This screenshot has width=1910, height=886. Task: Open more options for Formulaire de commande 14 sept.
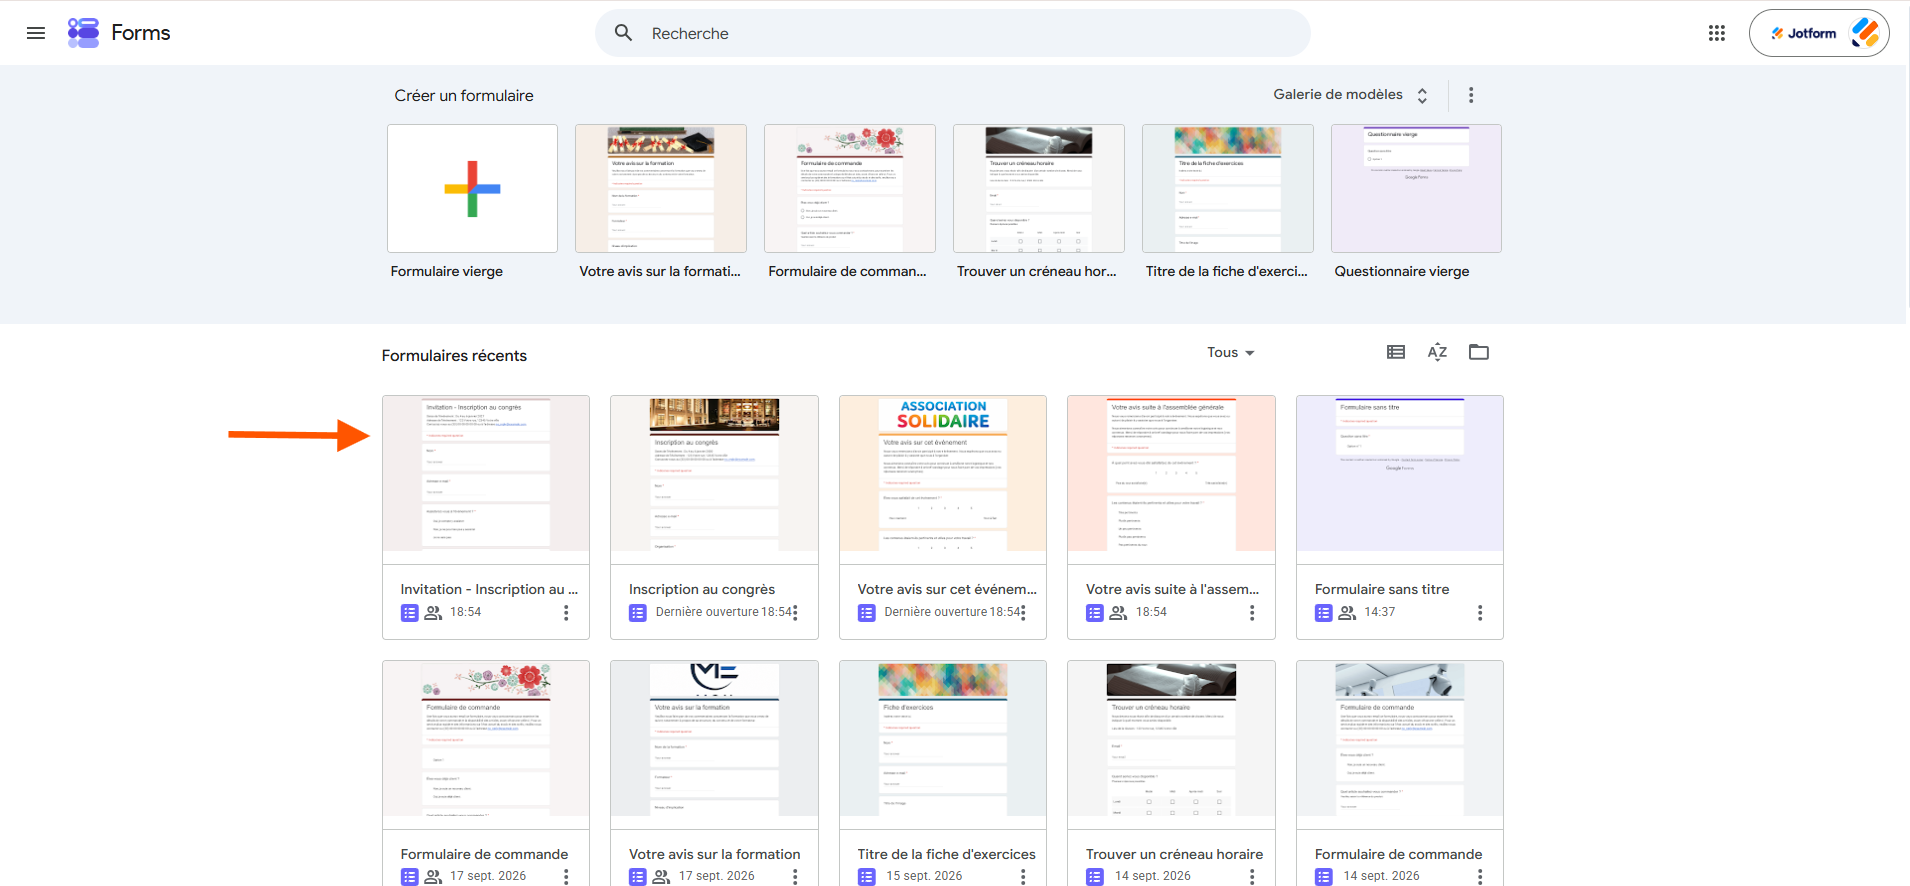pos(1480,876)
